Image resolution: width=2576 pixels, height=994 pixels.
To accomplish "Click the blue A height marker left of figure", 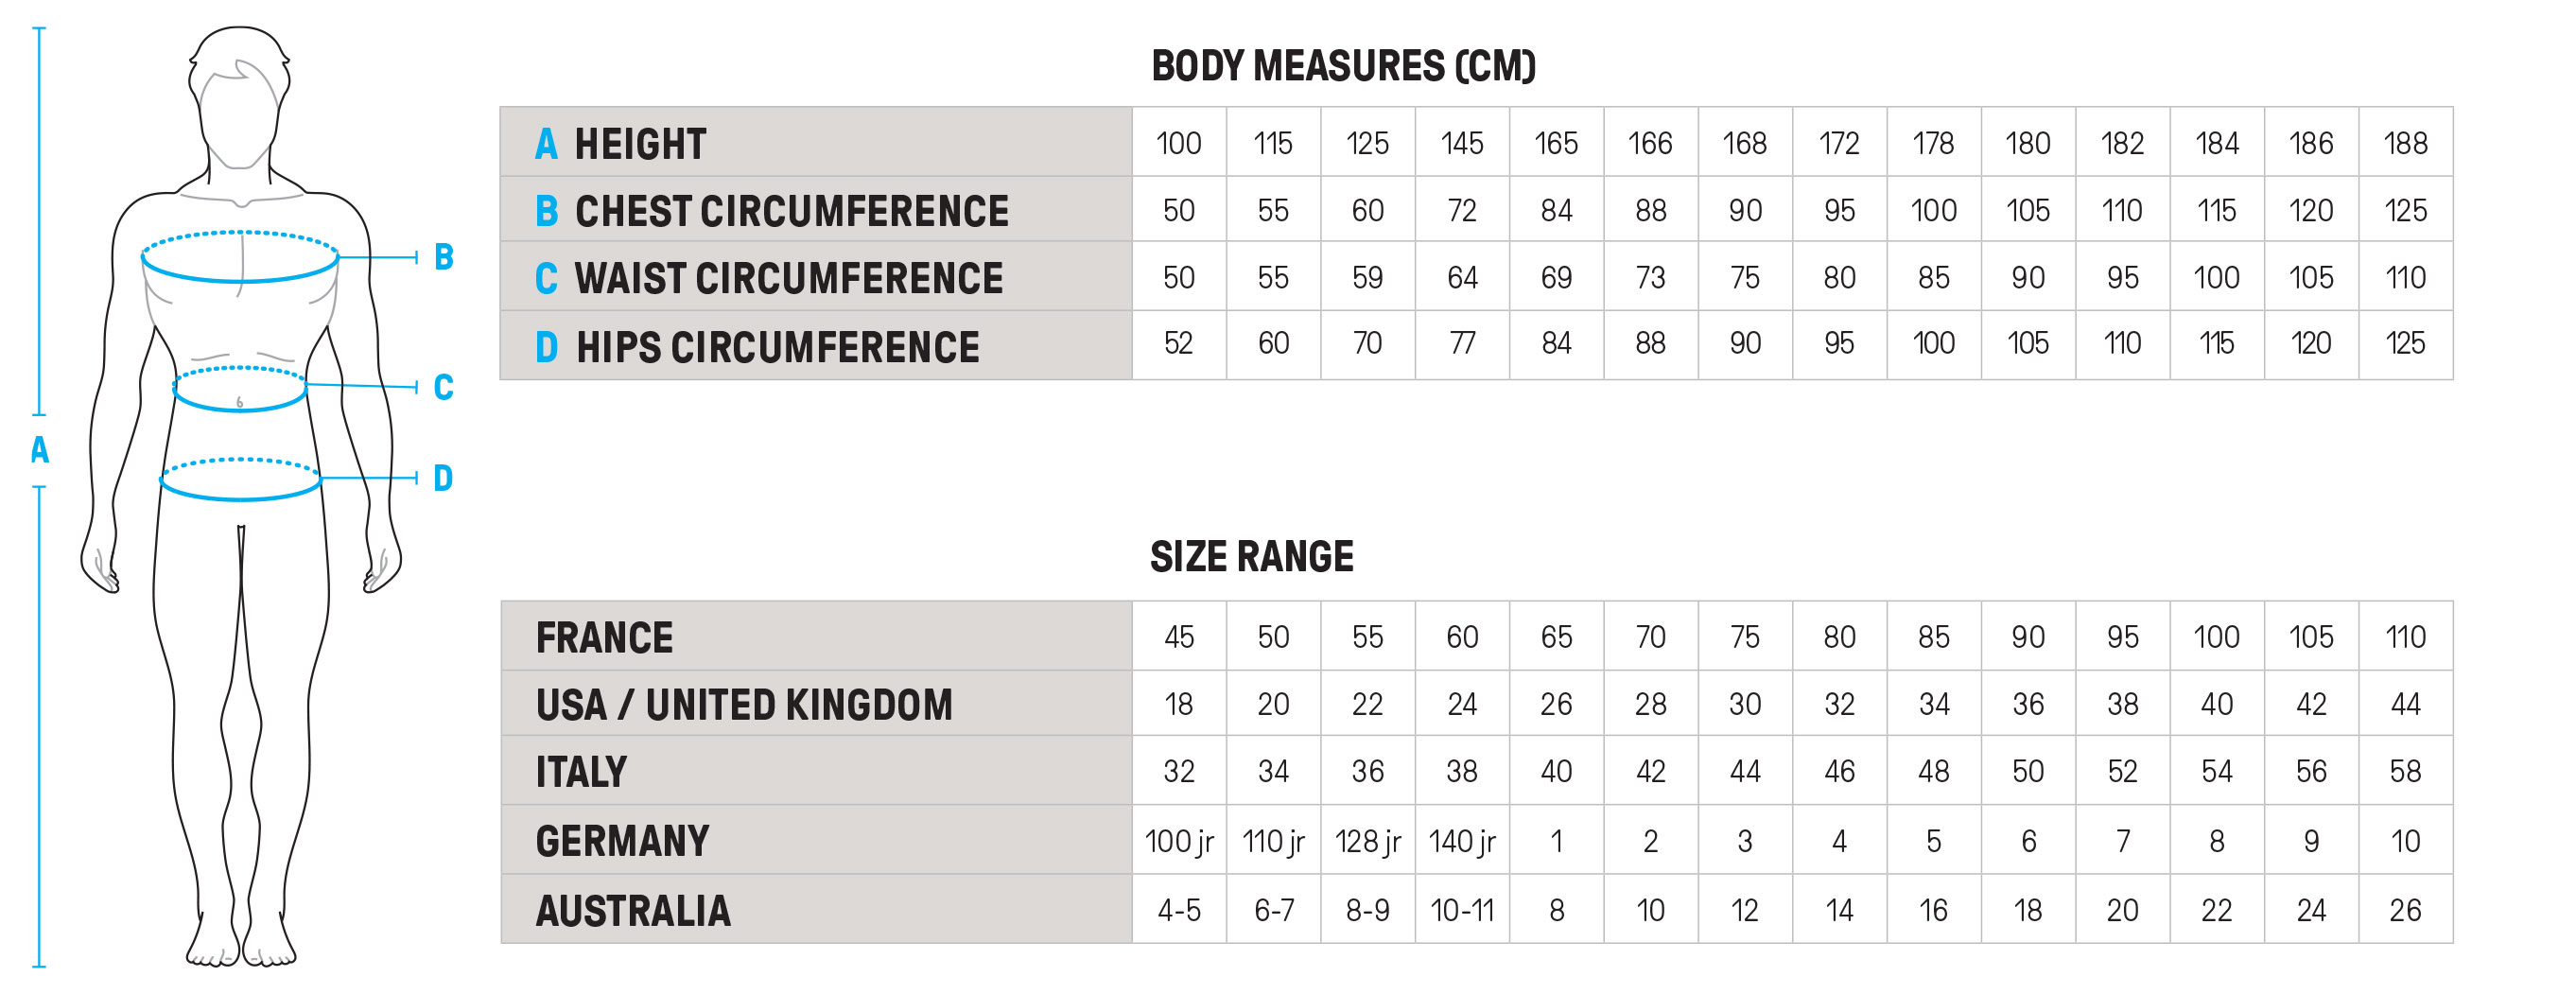I will pyautogui.click(x=39, y=450).
